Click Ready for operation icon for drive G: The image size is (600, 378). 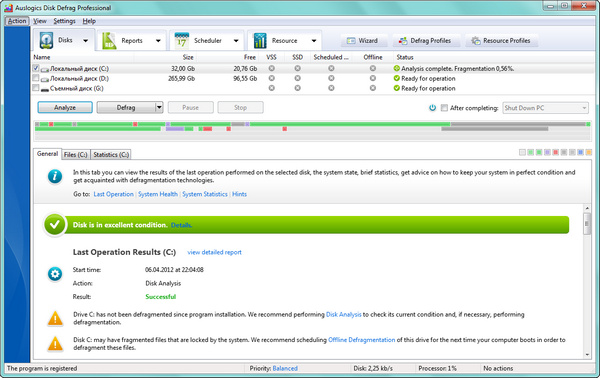coord(396,88)
